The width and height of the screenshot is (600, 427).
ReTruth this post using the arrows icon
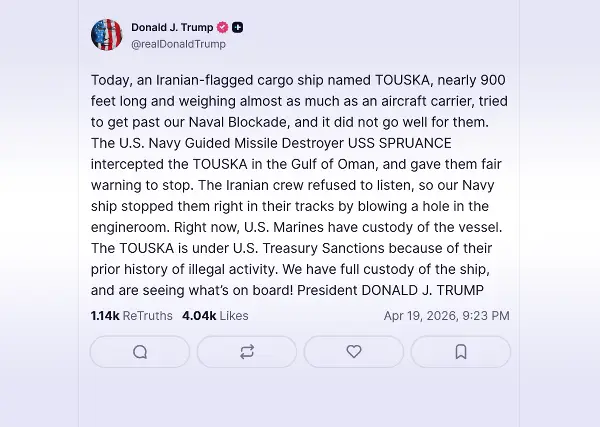[247, 352]
